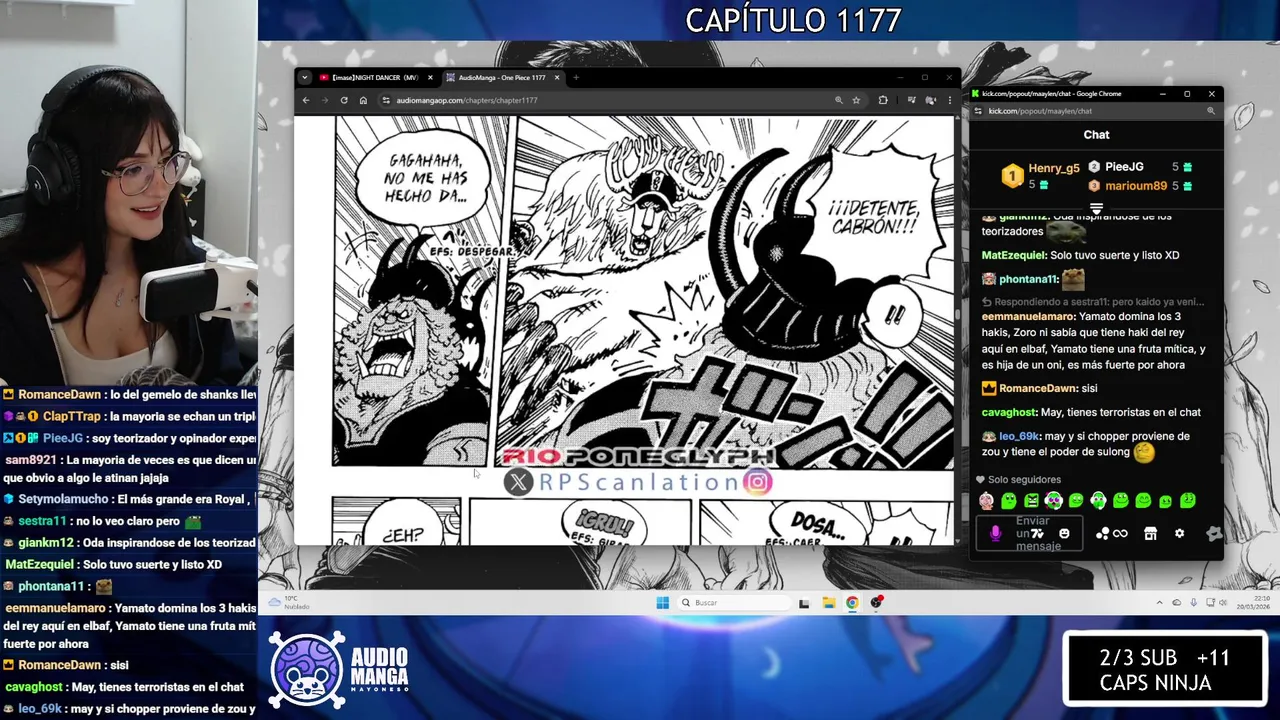Open the browser home page button
This screenshot has width=1280, height=720.
tap(363, 100)
